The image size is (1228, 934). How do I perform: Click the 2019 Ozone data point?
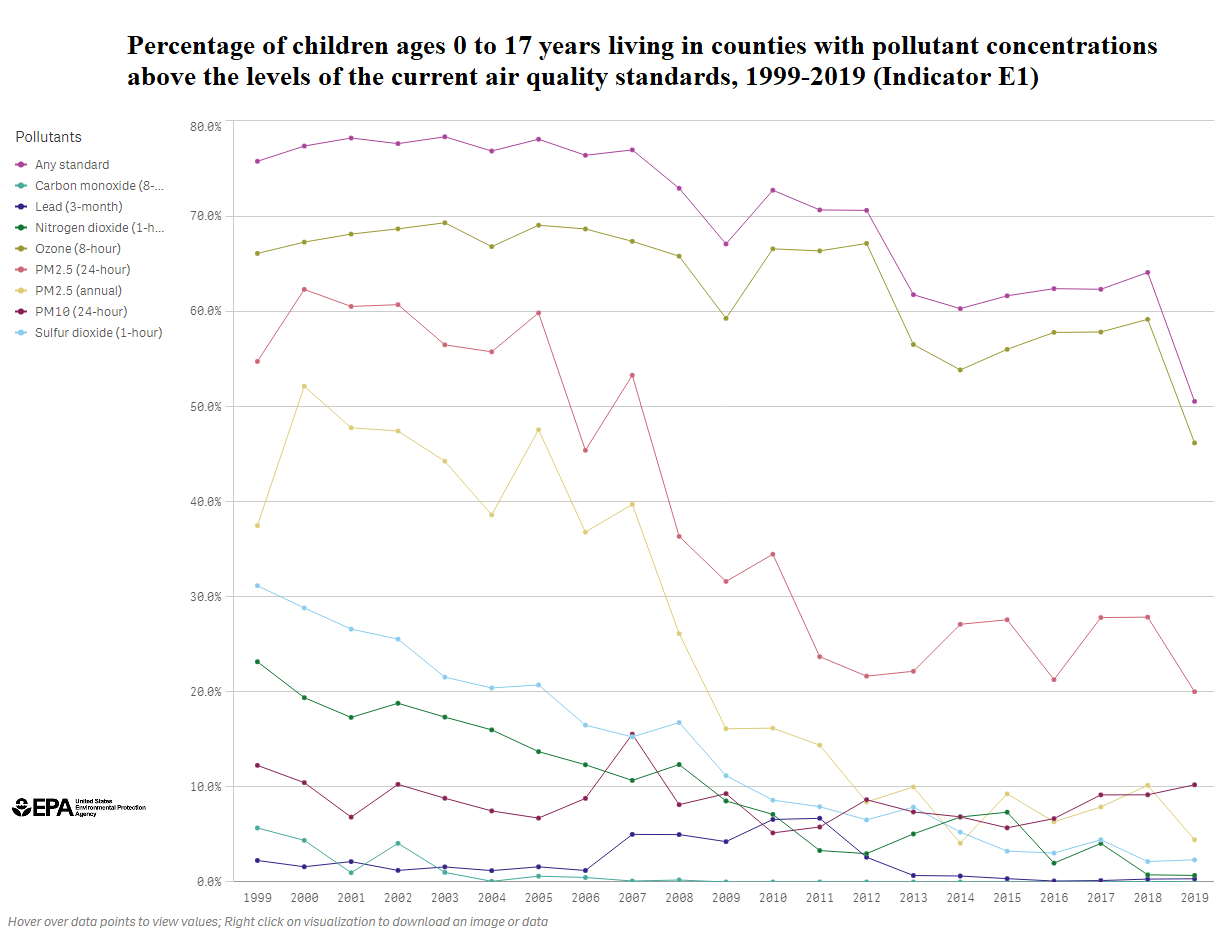point(1194,443)
